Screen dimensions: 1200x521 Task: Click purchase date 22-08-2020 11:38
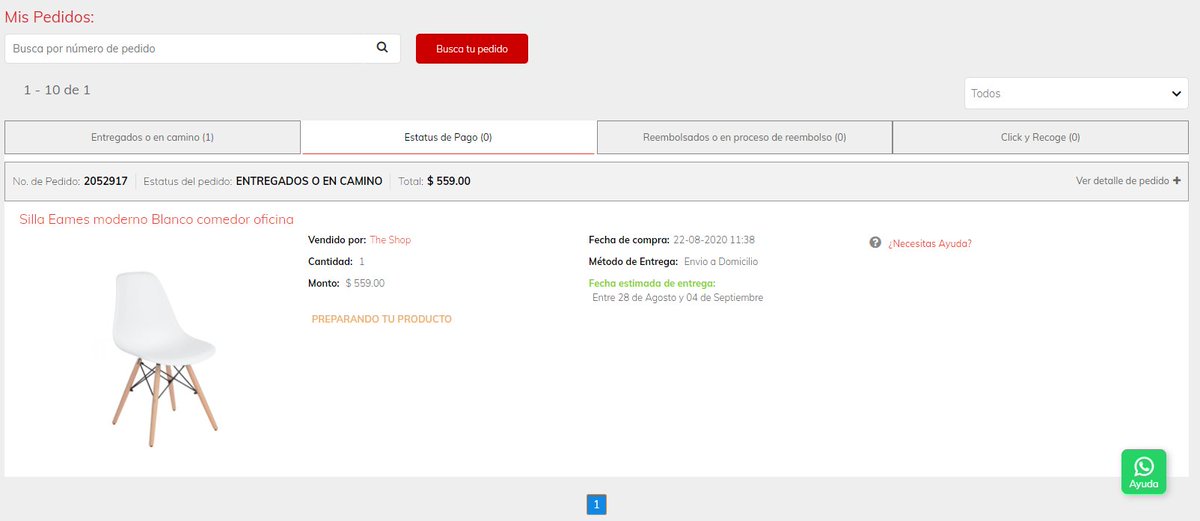[x=714, y=240]
